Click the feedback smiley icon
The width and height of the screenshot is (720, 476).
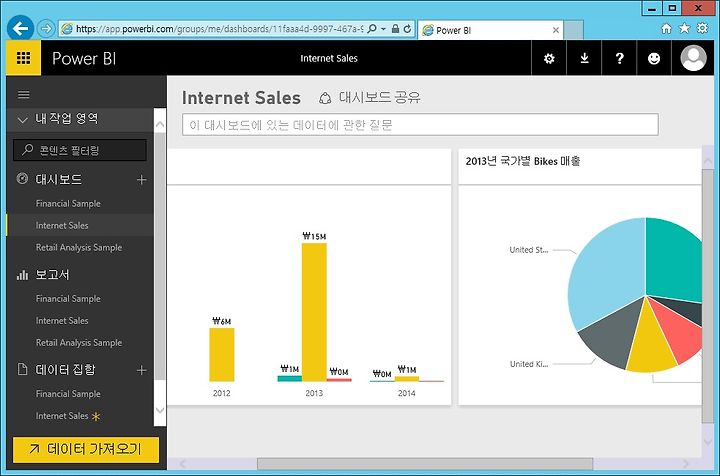[x=654, y=58]
